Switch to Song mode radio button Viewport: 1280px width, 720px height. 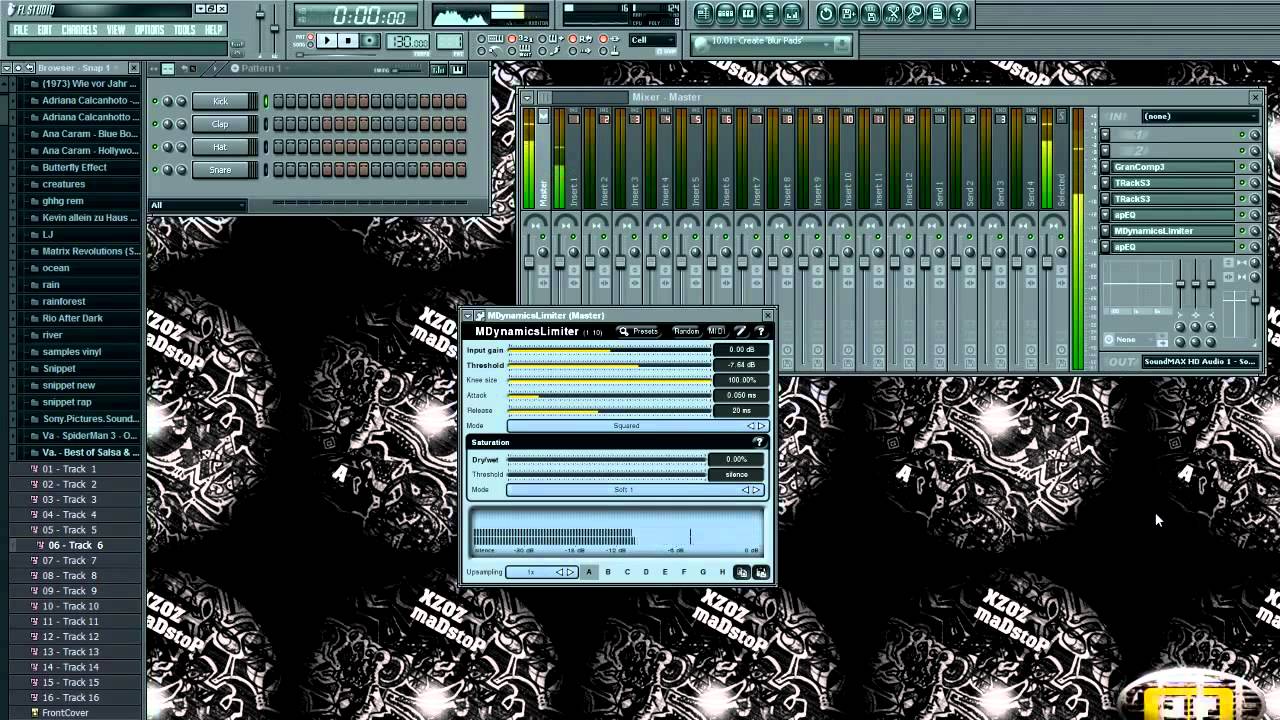click(x=310, y=45)
